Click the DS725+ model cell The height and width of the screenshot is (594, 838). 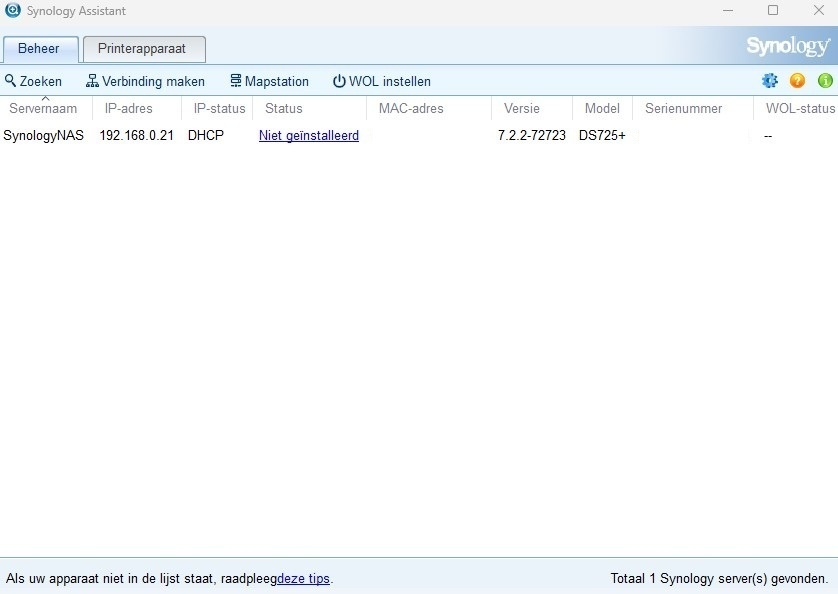pyautogui.click(x=602, y=135)
